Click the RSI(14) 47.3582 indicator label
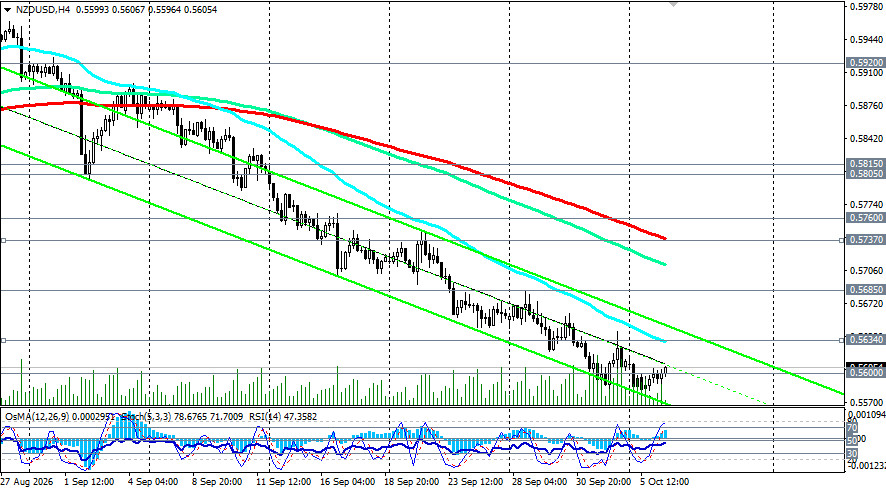The image size is (886, 490). point(281,417)
